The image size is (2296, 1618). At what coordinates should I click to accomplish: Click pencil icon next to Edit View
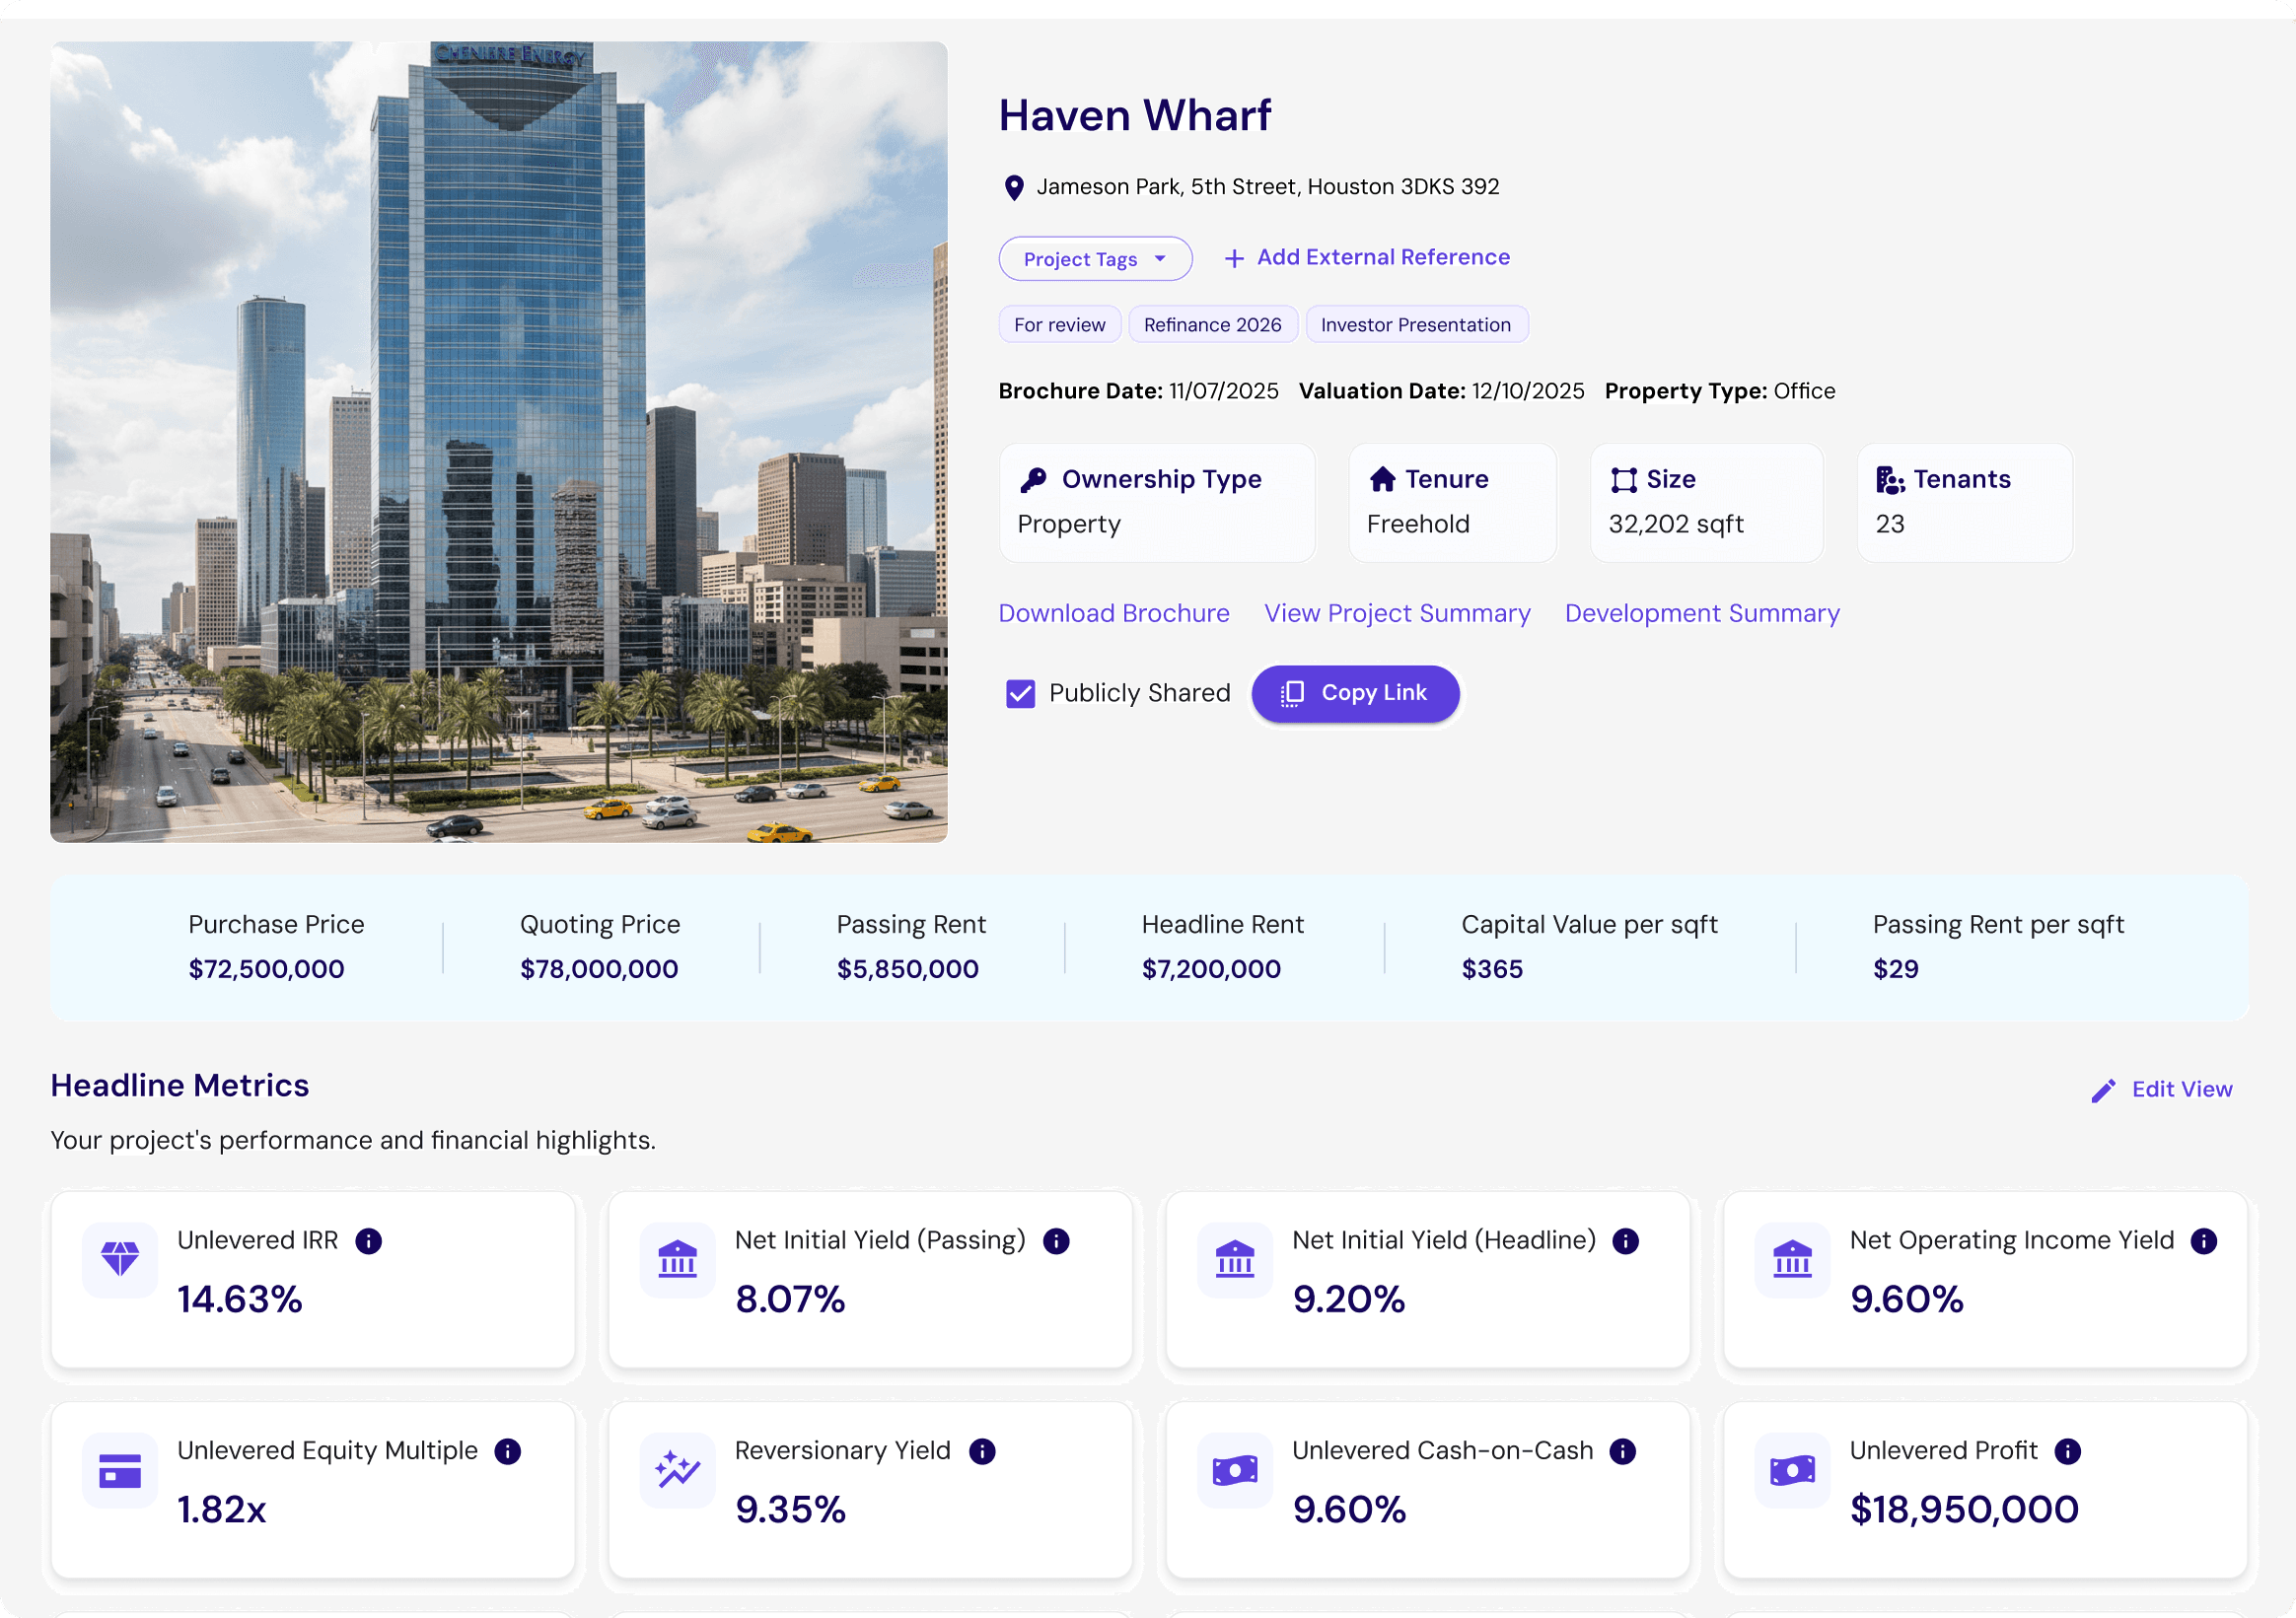click(x=2103, y=1090)
